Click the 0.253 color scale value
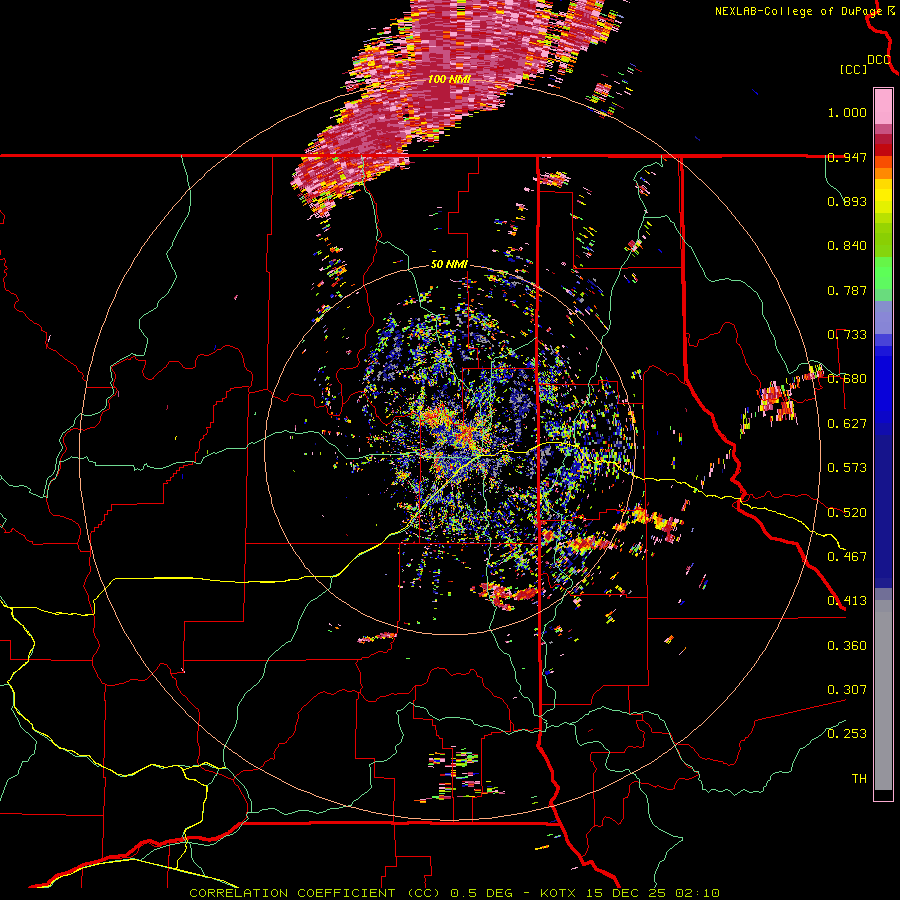Screen dimensions: 900x900 coord(847,734)
